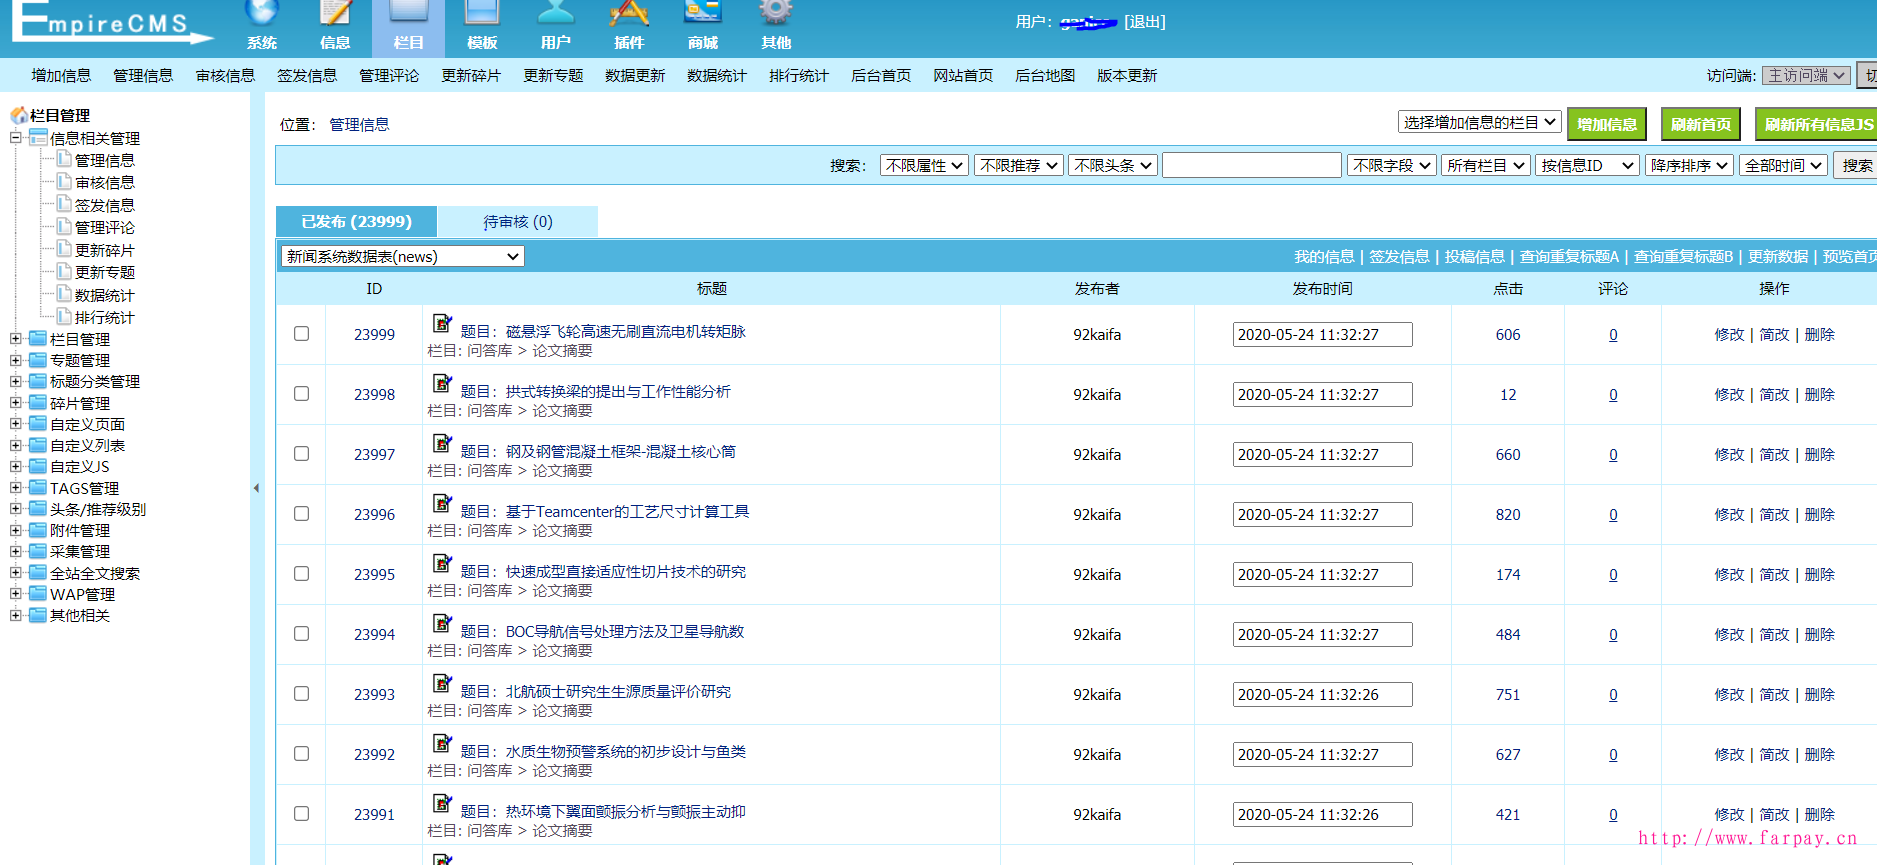Click 修改 for row 23999
The width and height of the screenshot is (1877, 865).
pyautogui.click(x=1729, y=334)
